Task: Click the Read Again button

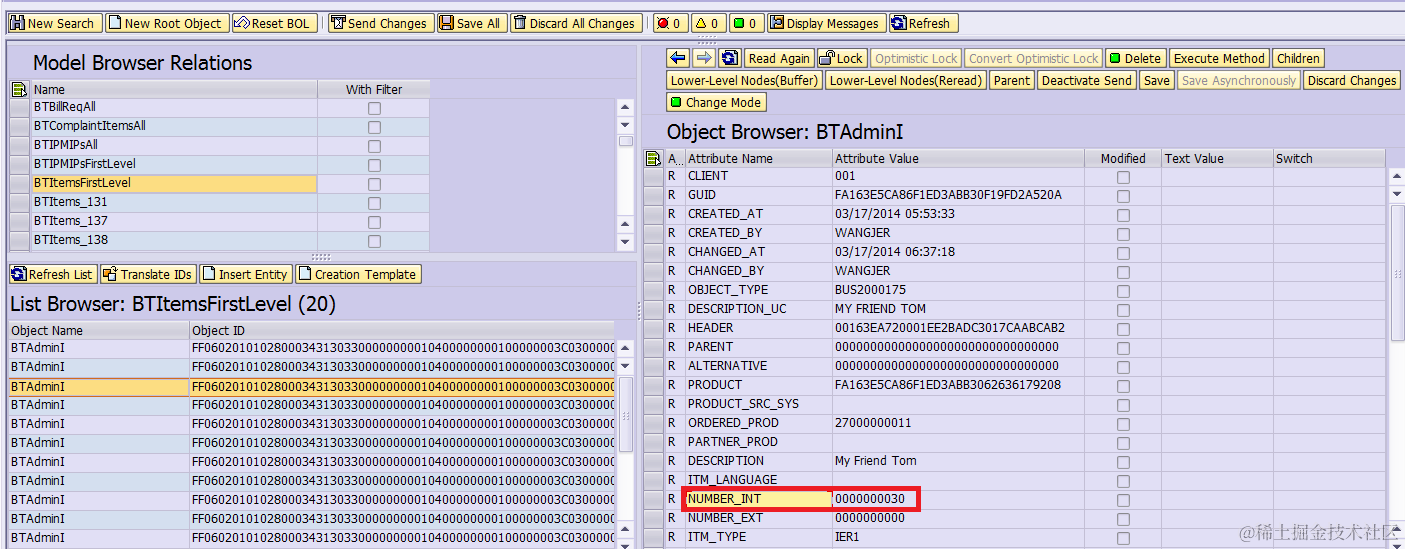Action: 779,58
